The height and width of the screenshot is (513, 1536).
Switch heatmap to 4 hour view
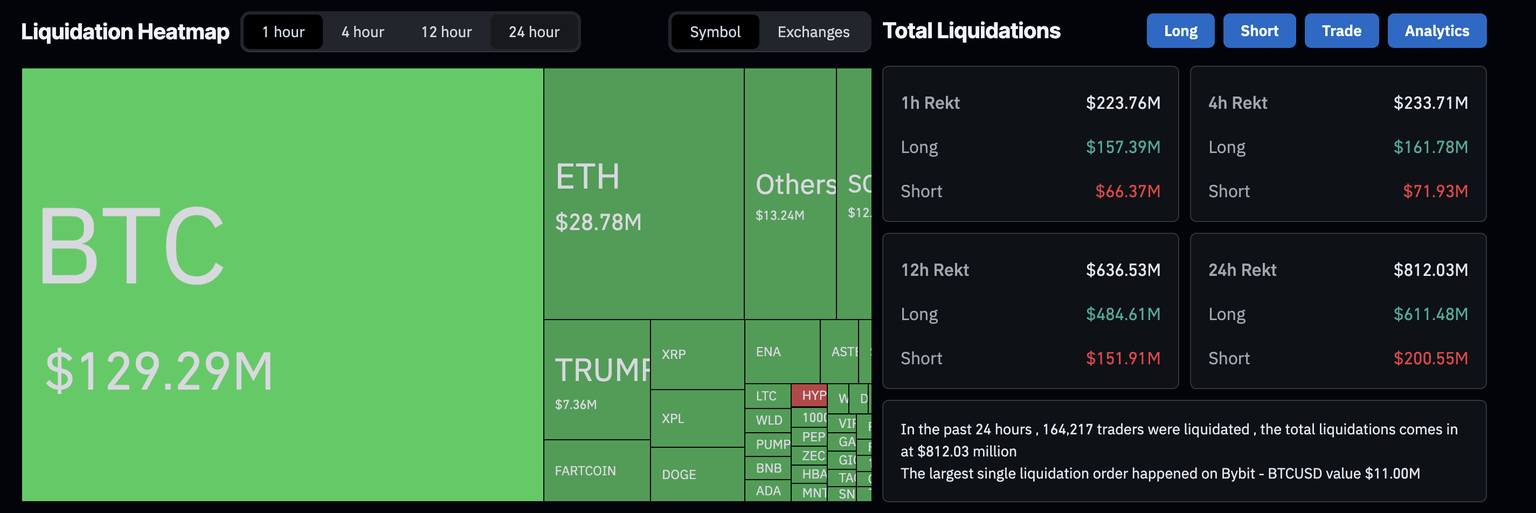tap(362, 32)
